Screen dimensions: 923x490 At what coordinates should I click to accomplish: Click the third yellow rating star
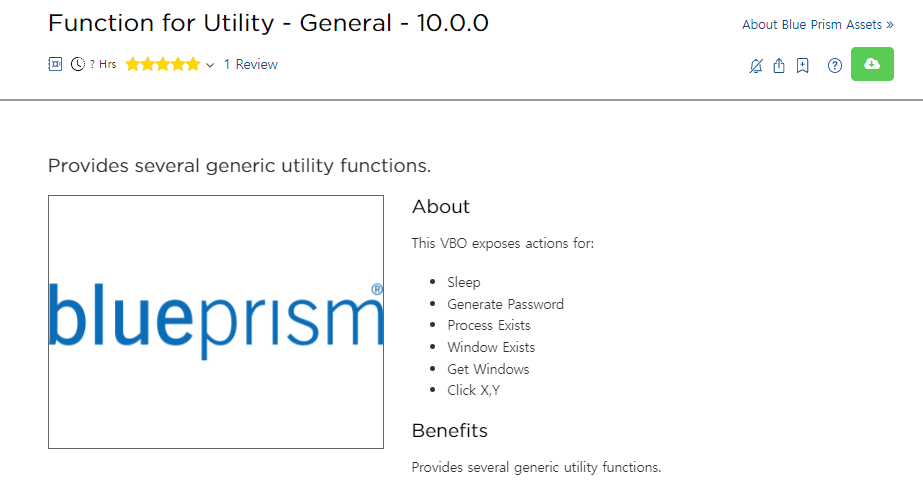[163, 64]
